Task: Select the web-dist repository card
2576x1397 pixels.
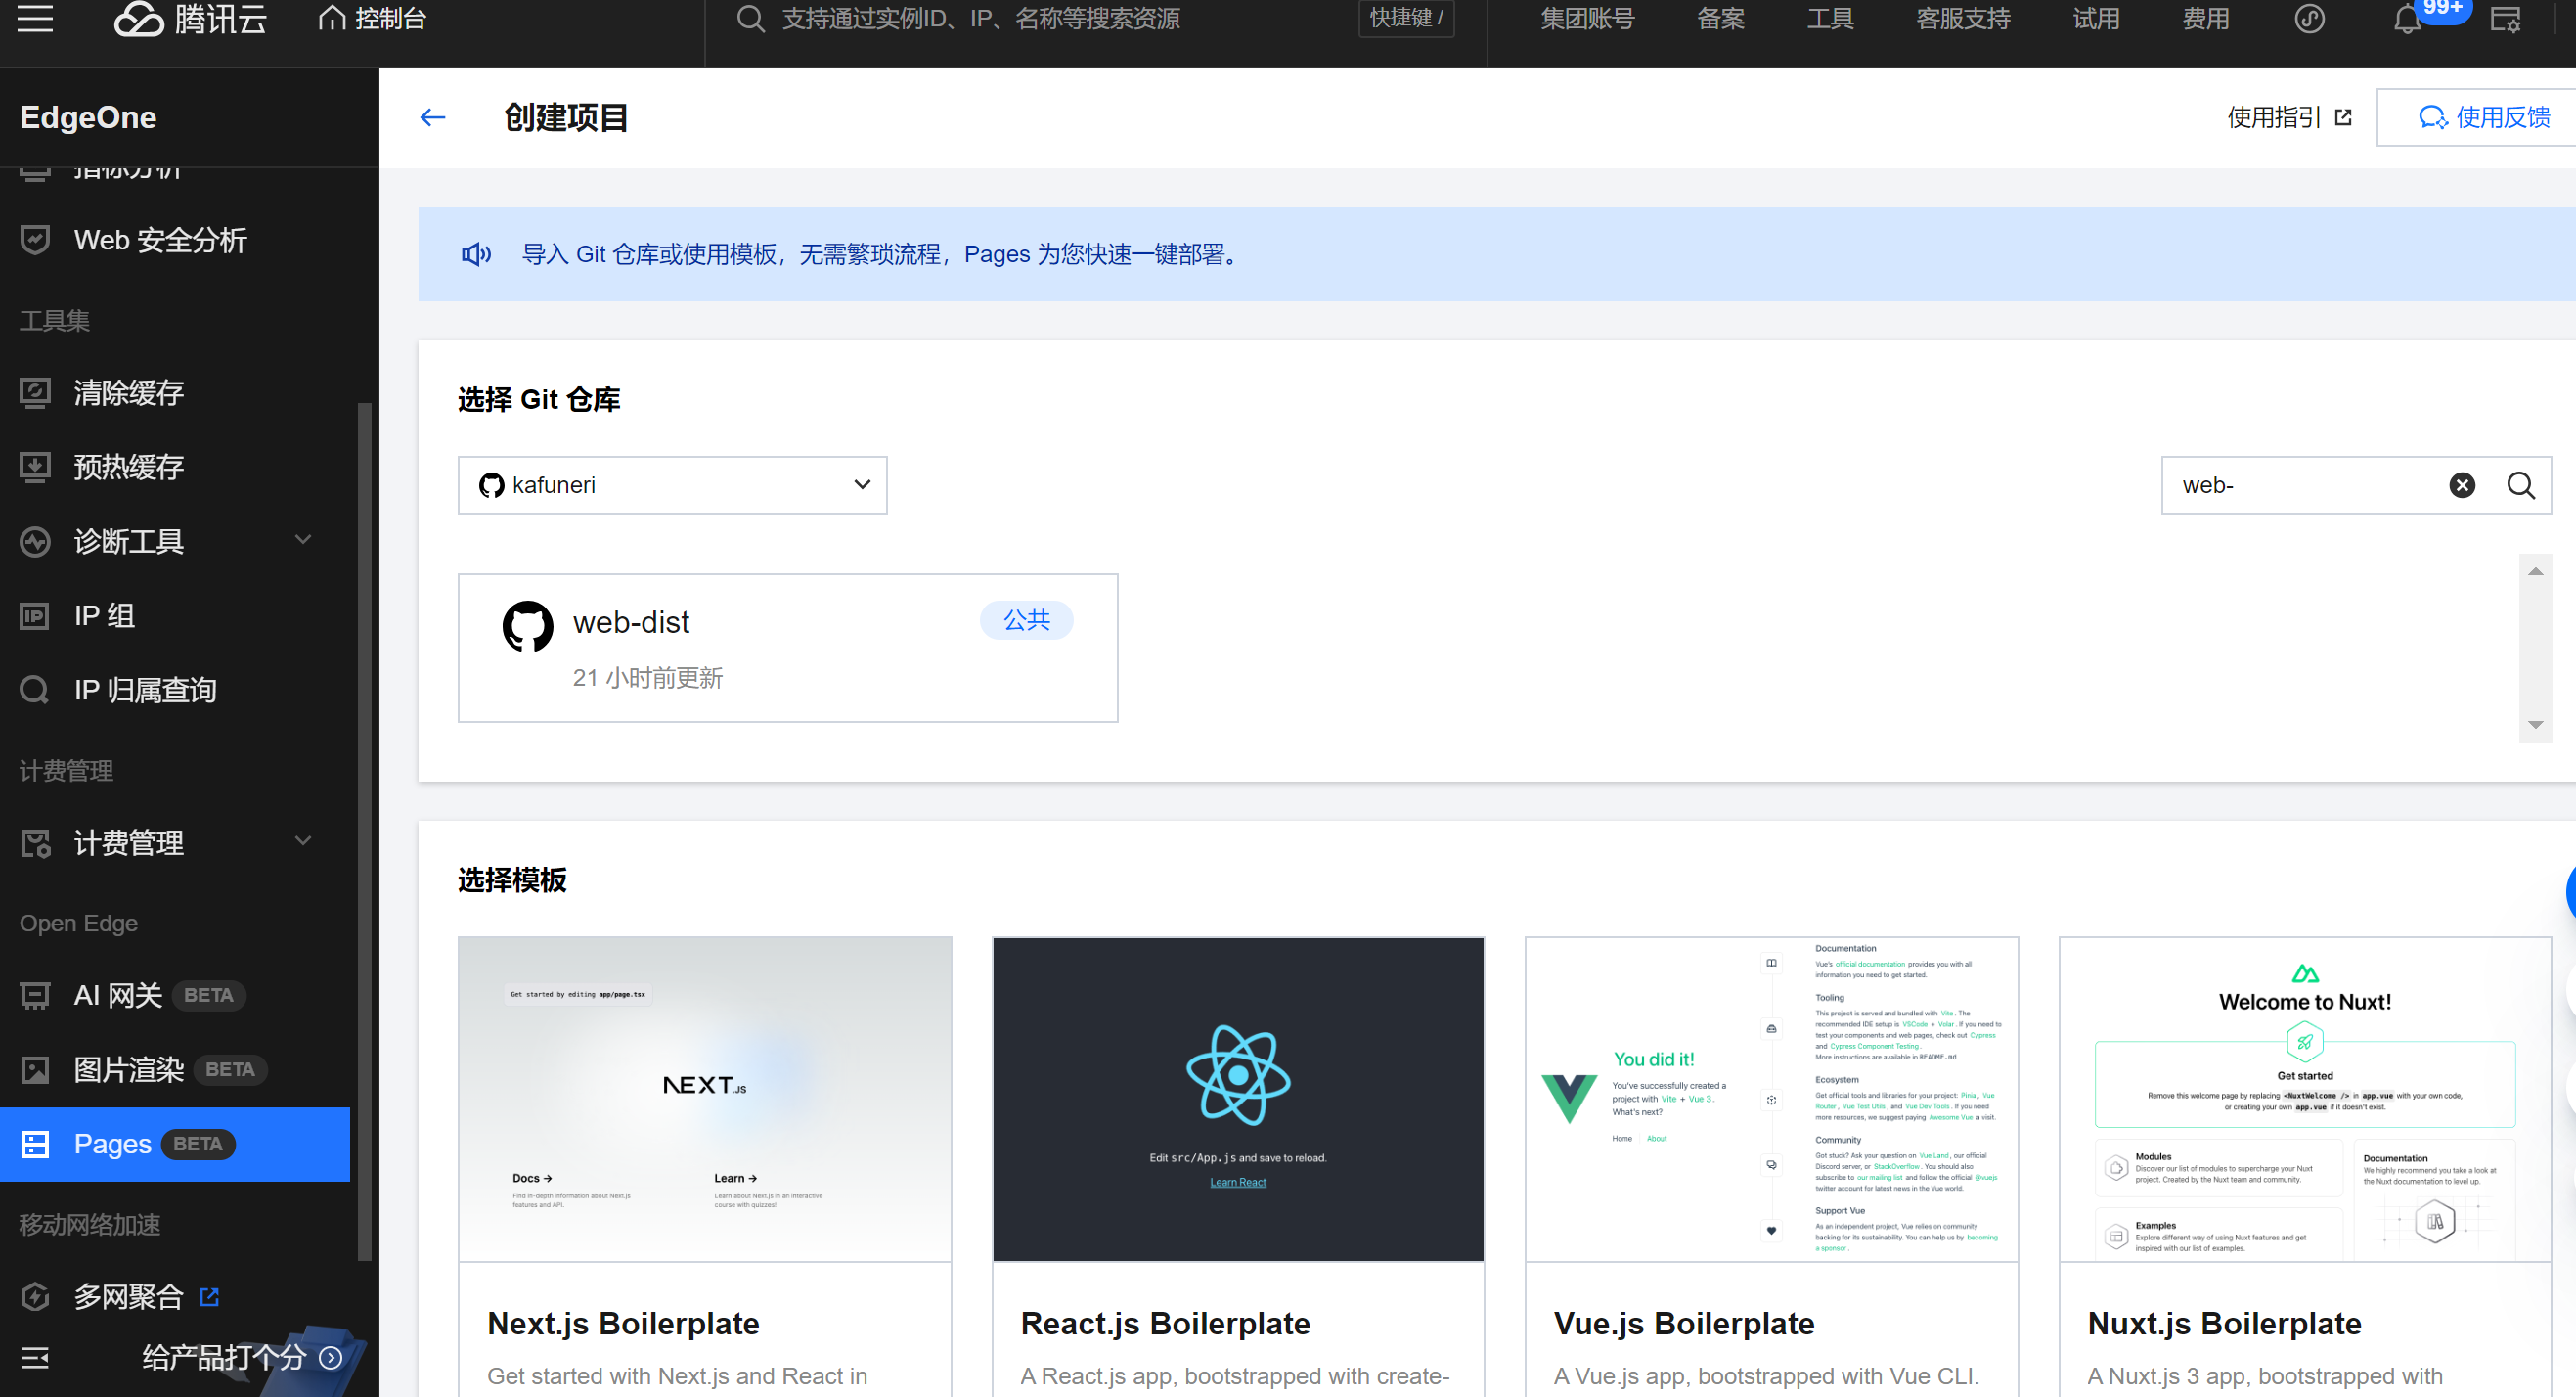Action: point(788,648)
